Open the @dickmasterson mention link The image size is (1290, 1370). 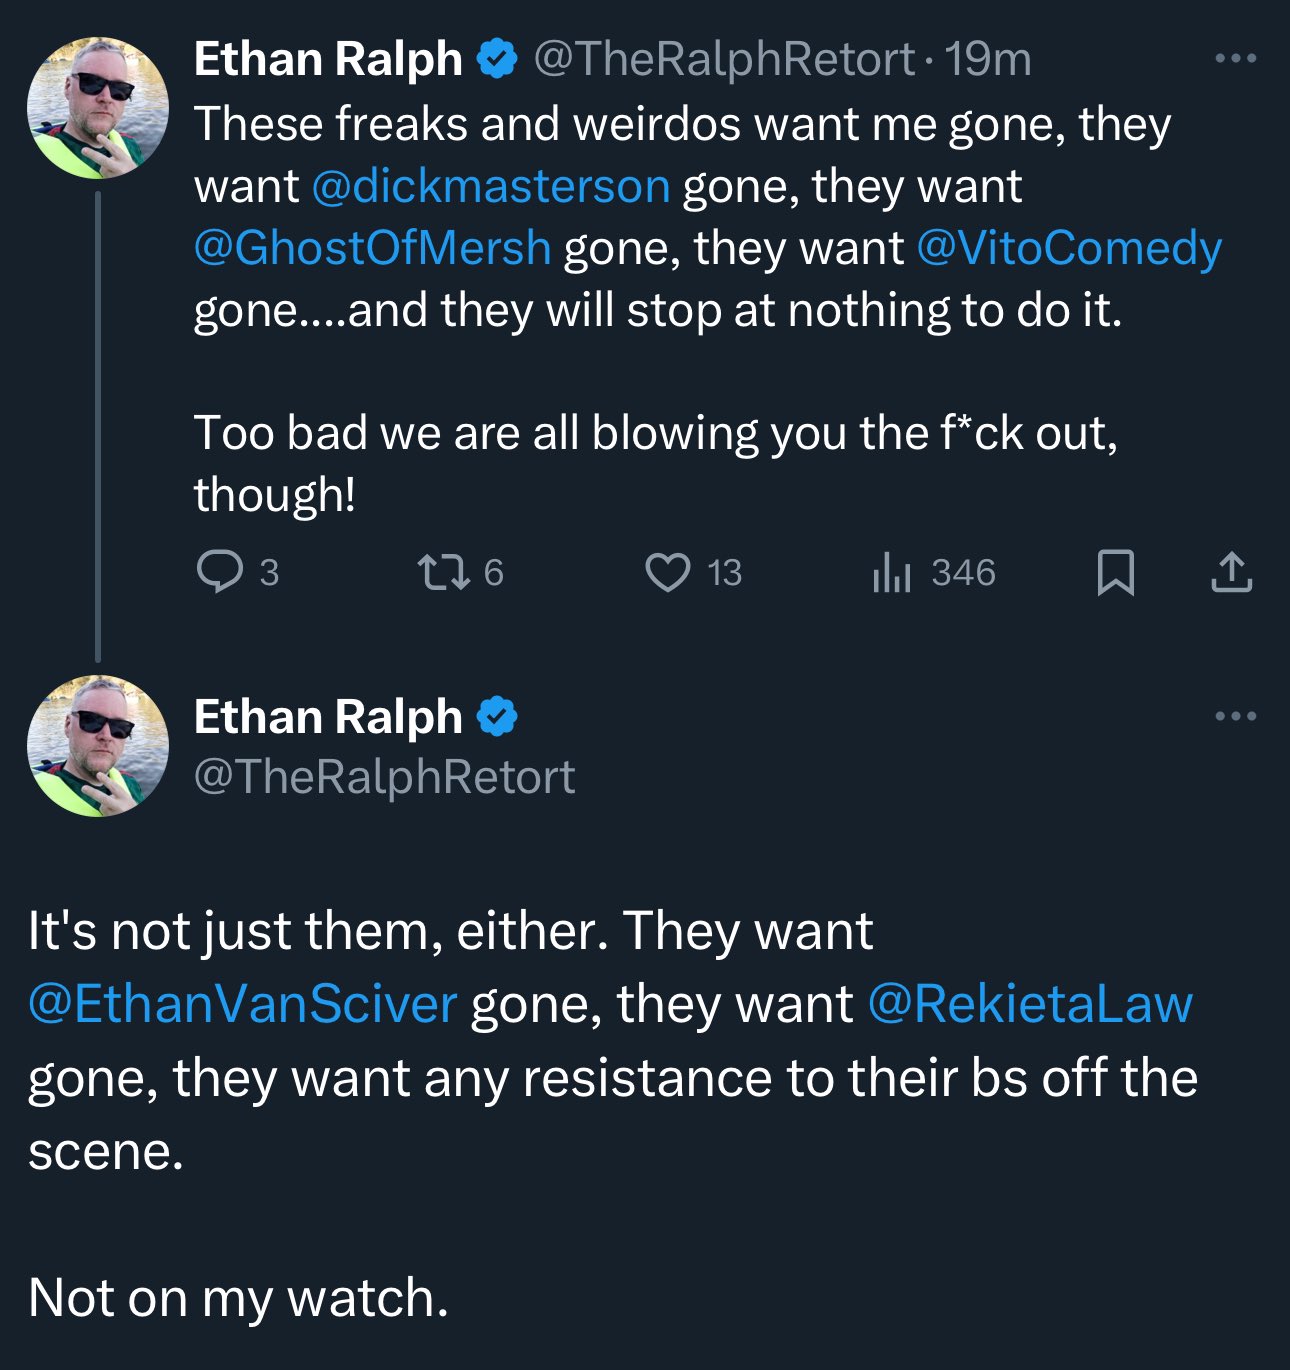pyautogui.click(x=491, y=186)
